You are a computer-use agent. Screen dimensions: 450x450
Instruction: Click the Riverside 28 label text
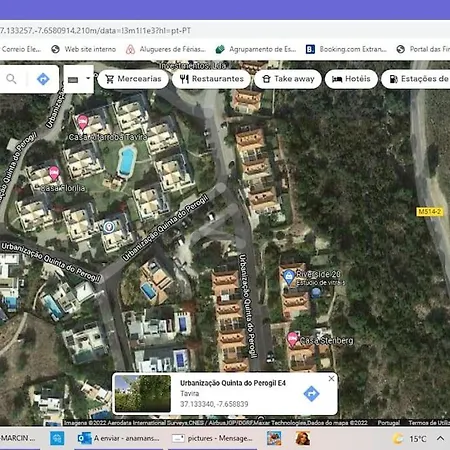318,274
